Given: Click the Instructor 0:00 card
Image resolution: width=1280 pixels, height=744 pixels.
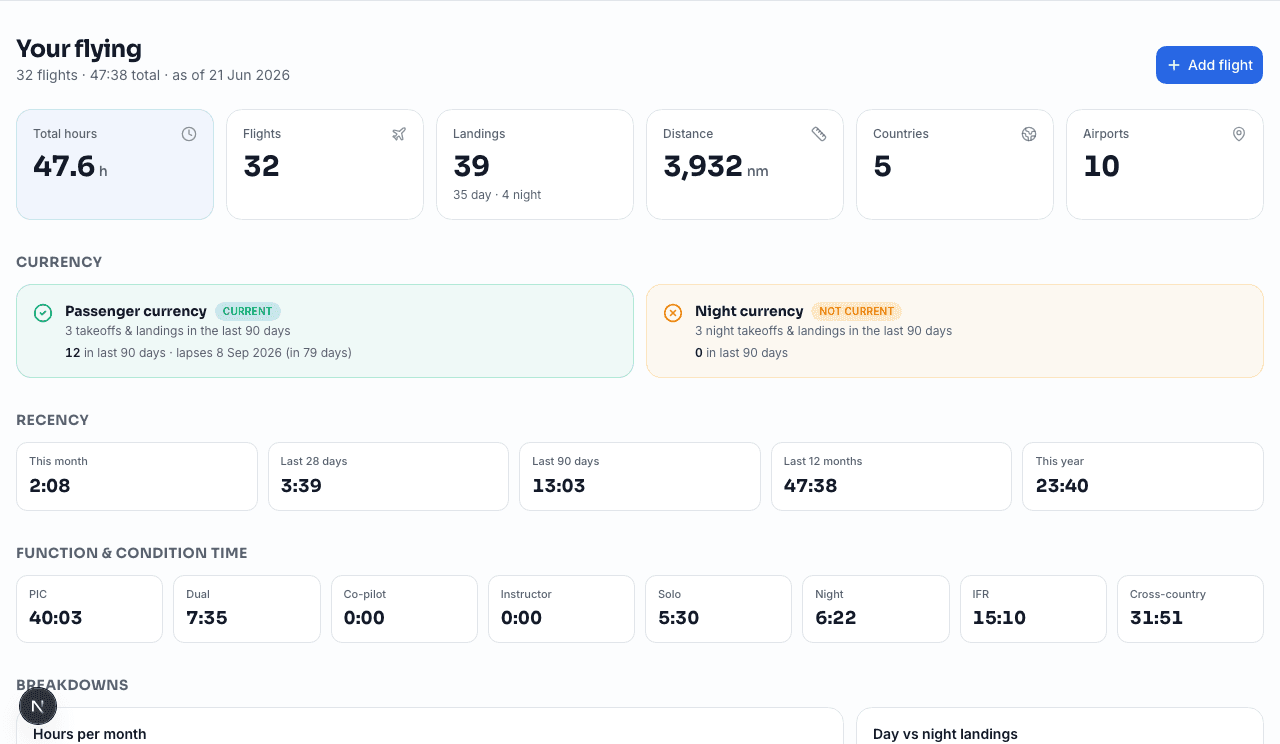Looking at the screenshot, I should tap(561, 609).
